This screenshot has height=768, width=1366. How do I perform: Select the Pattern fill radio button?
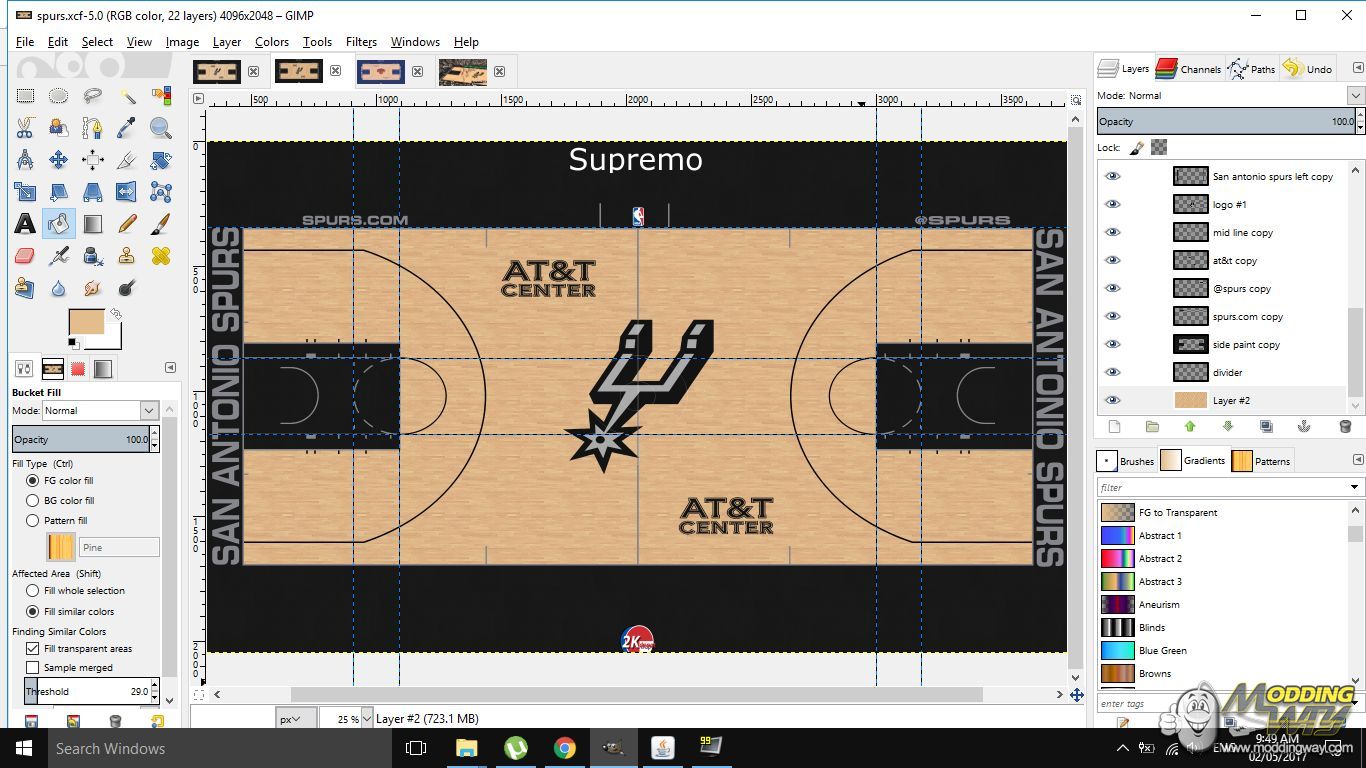(33, 520)
